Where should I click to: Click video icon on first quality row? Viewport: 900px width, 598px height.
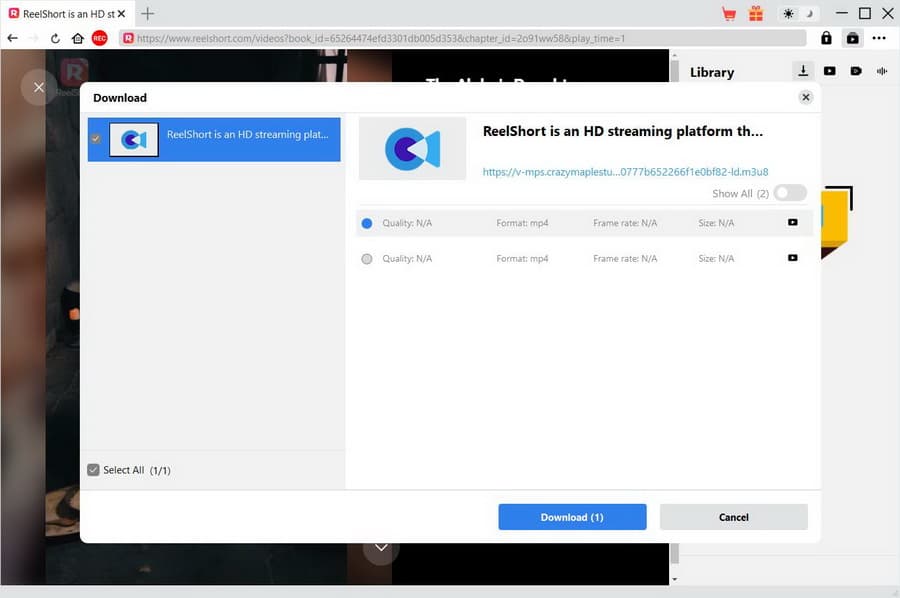[x=793, y=223]
